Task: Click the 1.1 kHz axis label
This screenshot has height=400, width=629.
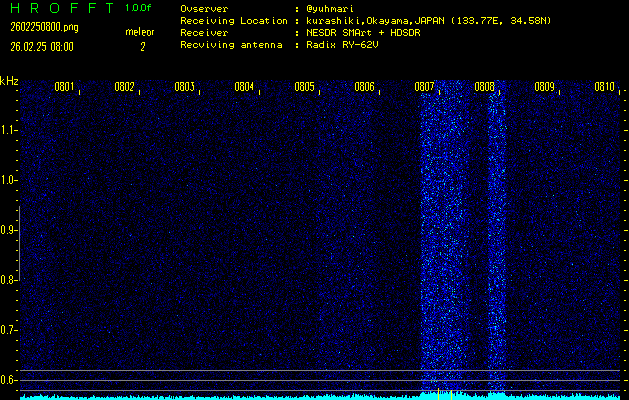Action: pyautogui.click(x=8, y=130)
